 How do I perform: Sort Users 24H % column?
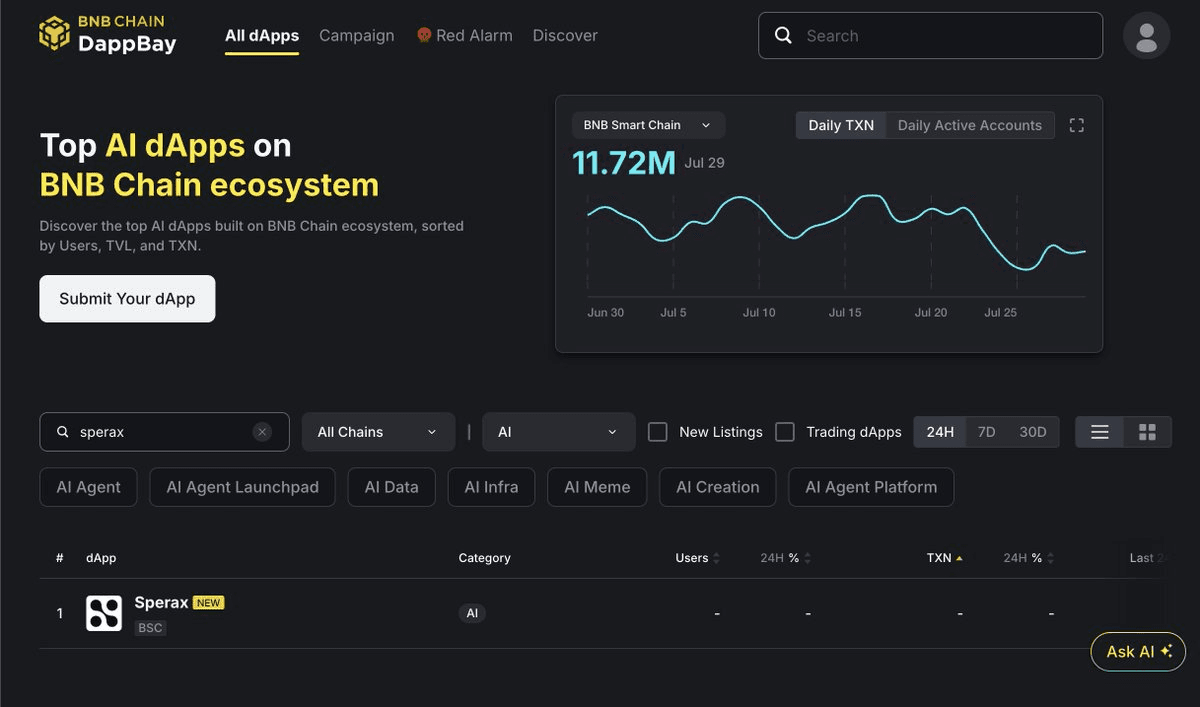click(807, 558)
